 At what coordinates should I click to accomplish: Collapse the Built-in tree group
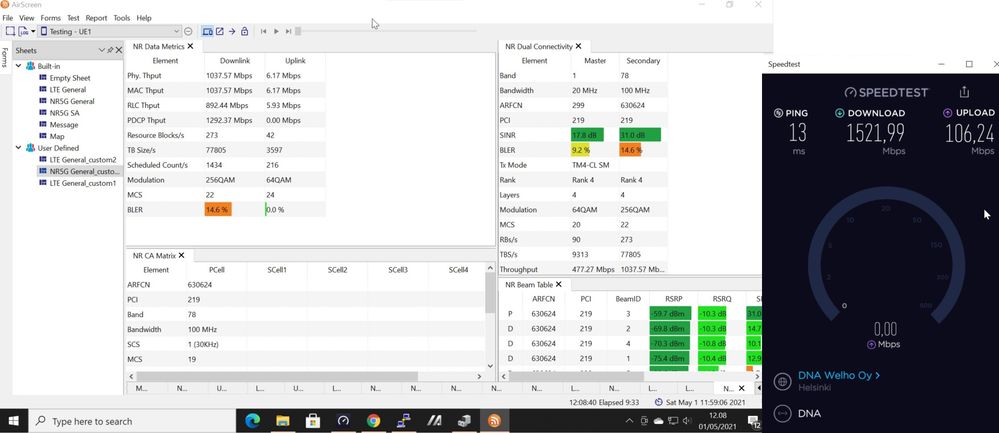point(18,66)
